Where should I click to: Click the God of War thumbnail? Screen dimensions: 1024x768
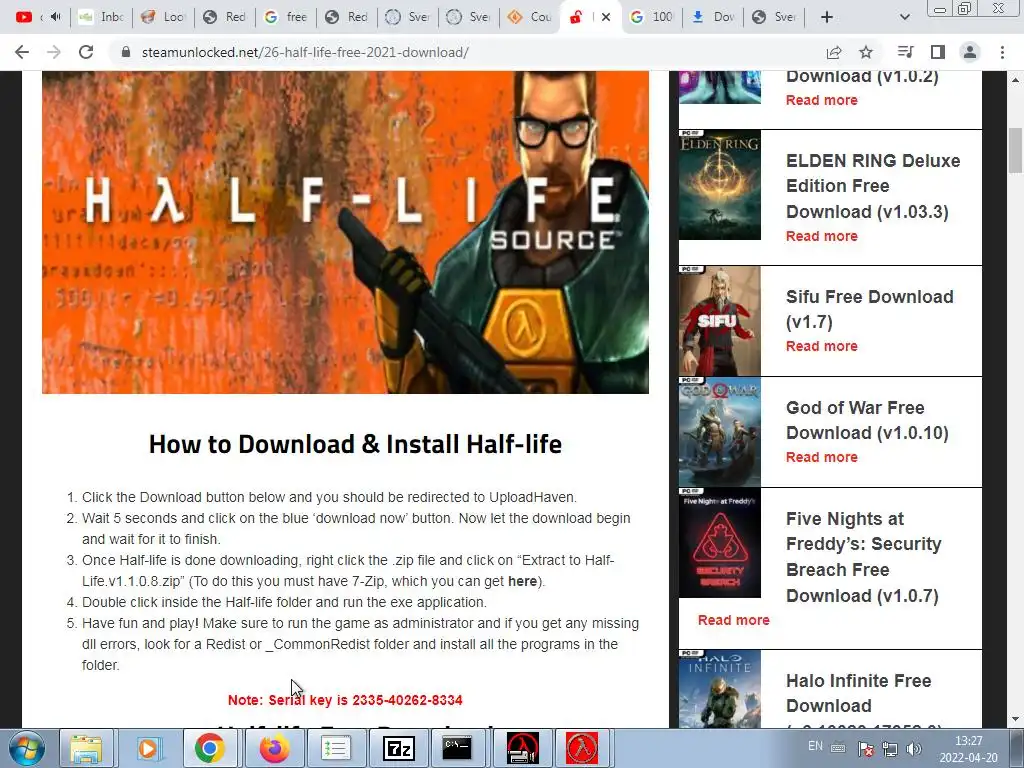coord(720,432)
